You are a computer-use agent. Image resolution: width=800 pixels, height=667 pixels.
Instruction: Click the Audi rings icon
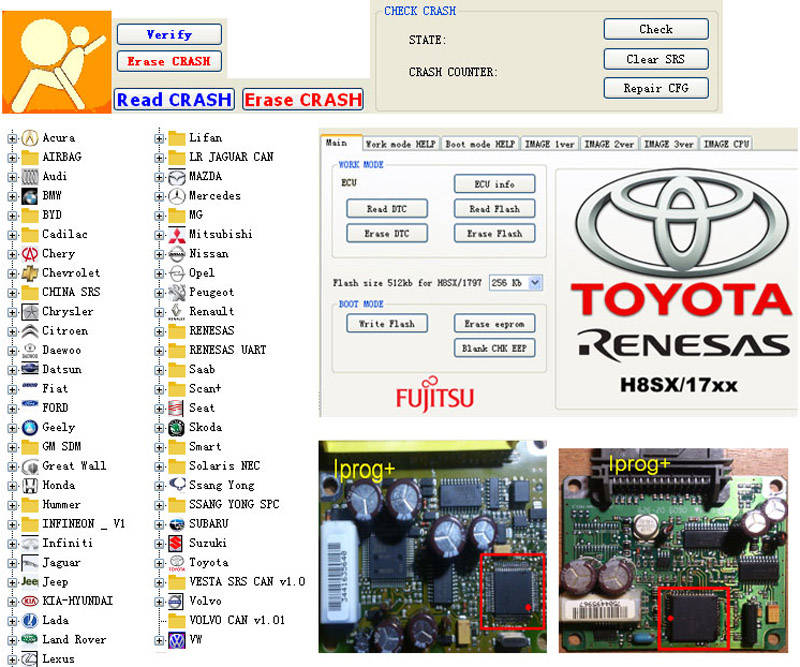point(30,176)
